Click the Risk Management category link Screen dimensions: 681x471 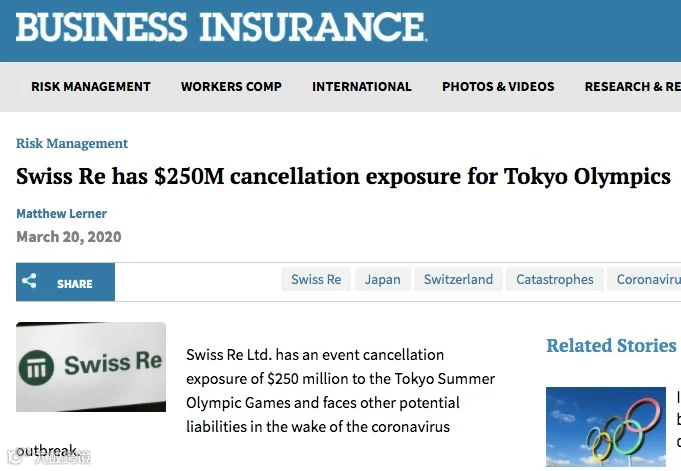[x=72, y=143]
